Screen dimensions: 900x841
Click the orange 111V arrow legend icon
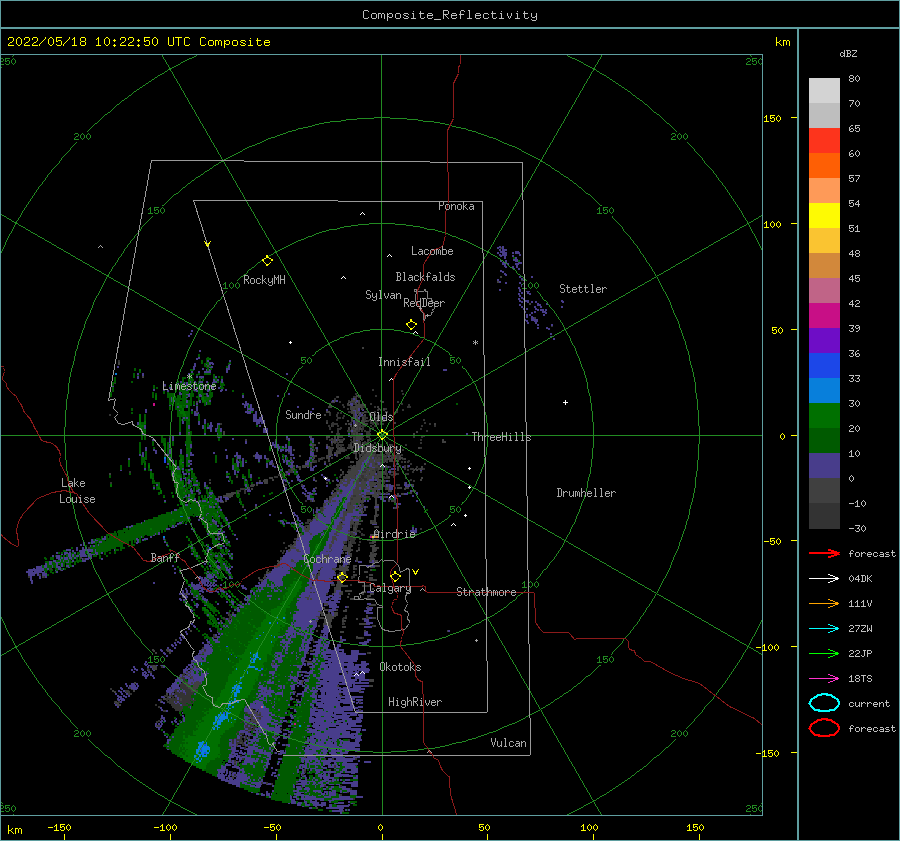[x=824, y=603]
